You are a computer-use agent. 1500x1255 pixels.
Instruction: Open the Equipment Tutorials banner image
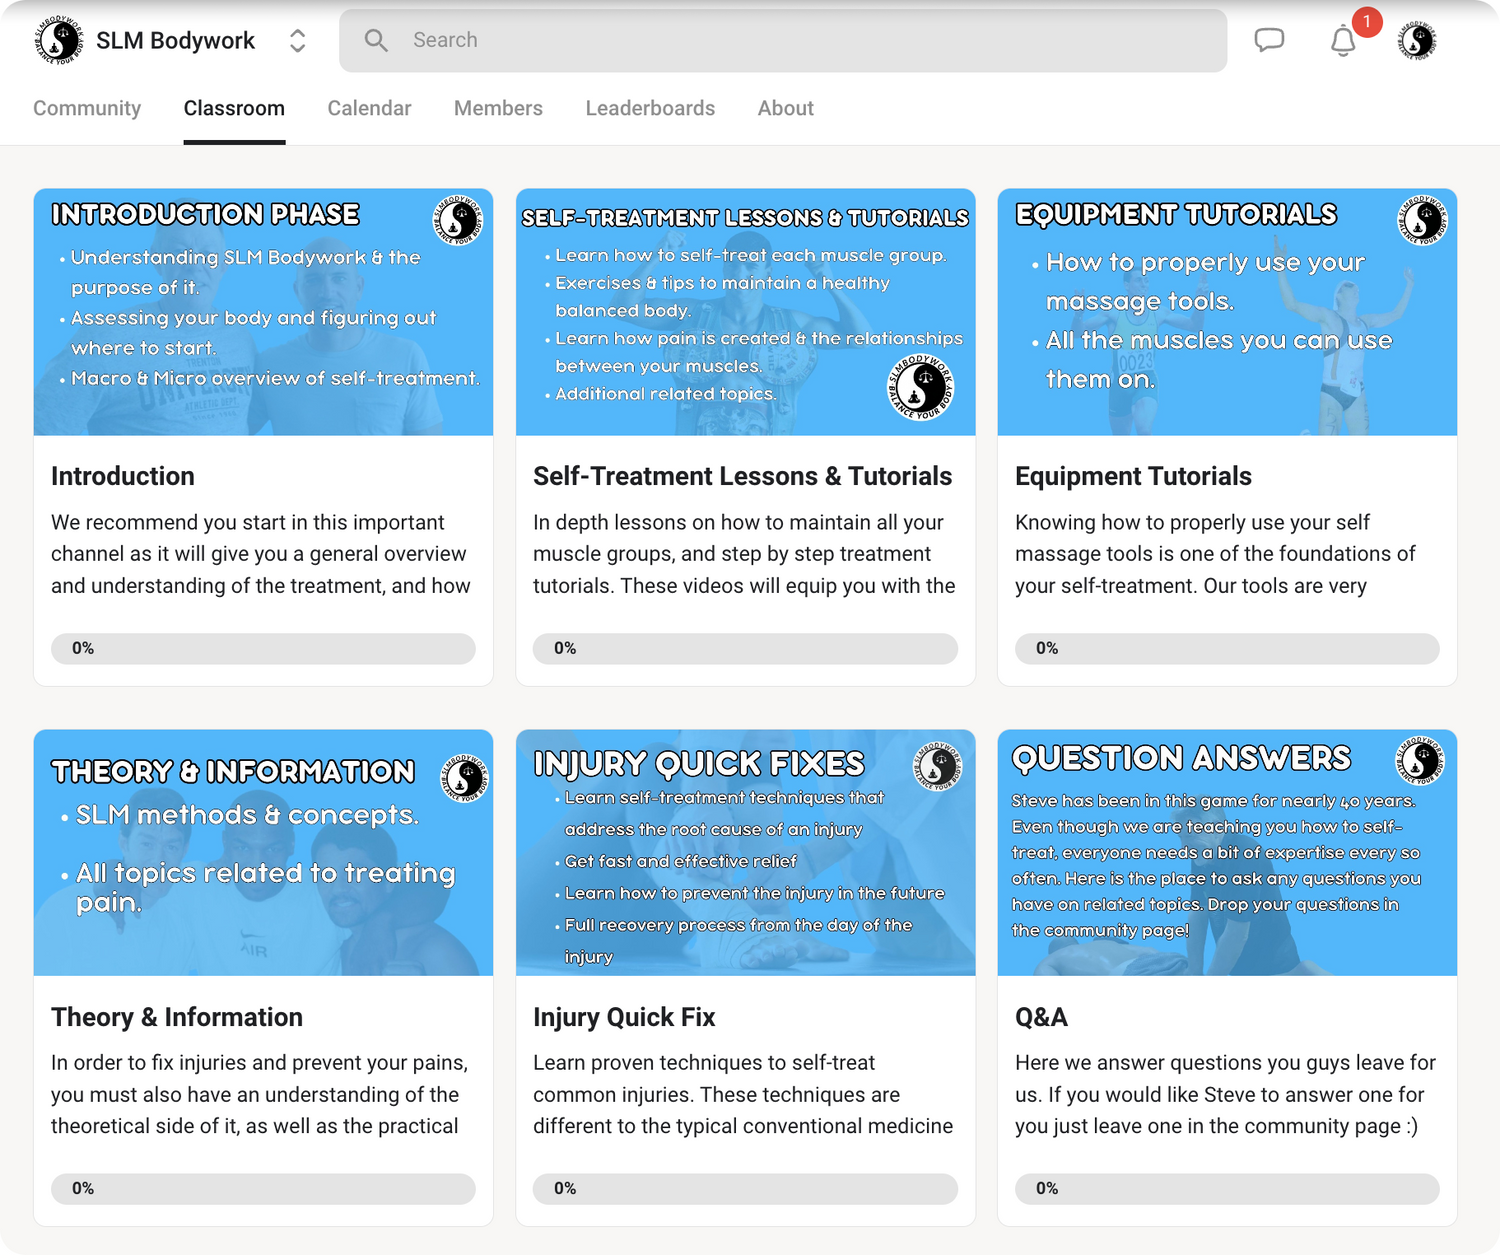[x=1227, y=312]
